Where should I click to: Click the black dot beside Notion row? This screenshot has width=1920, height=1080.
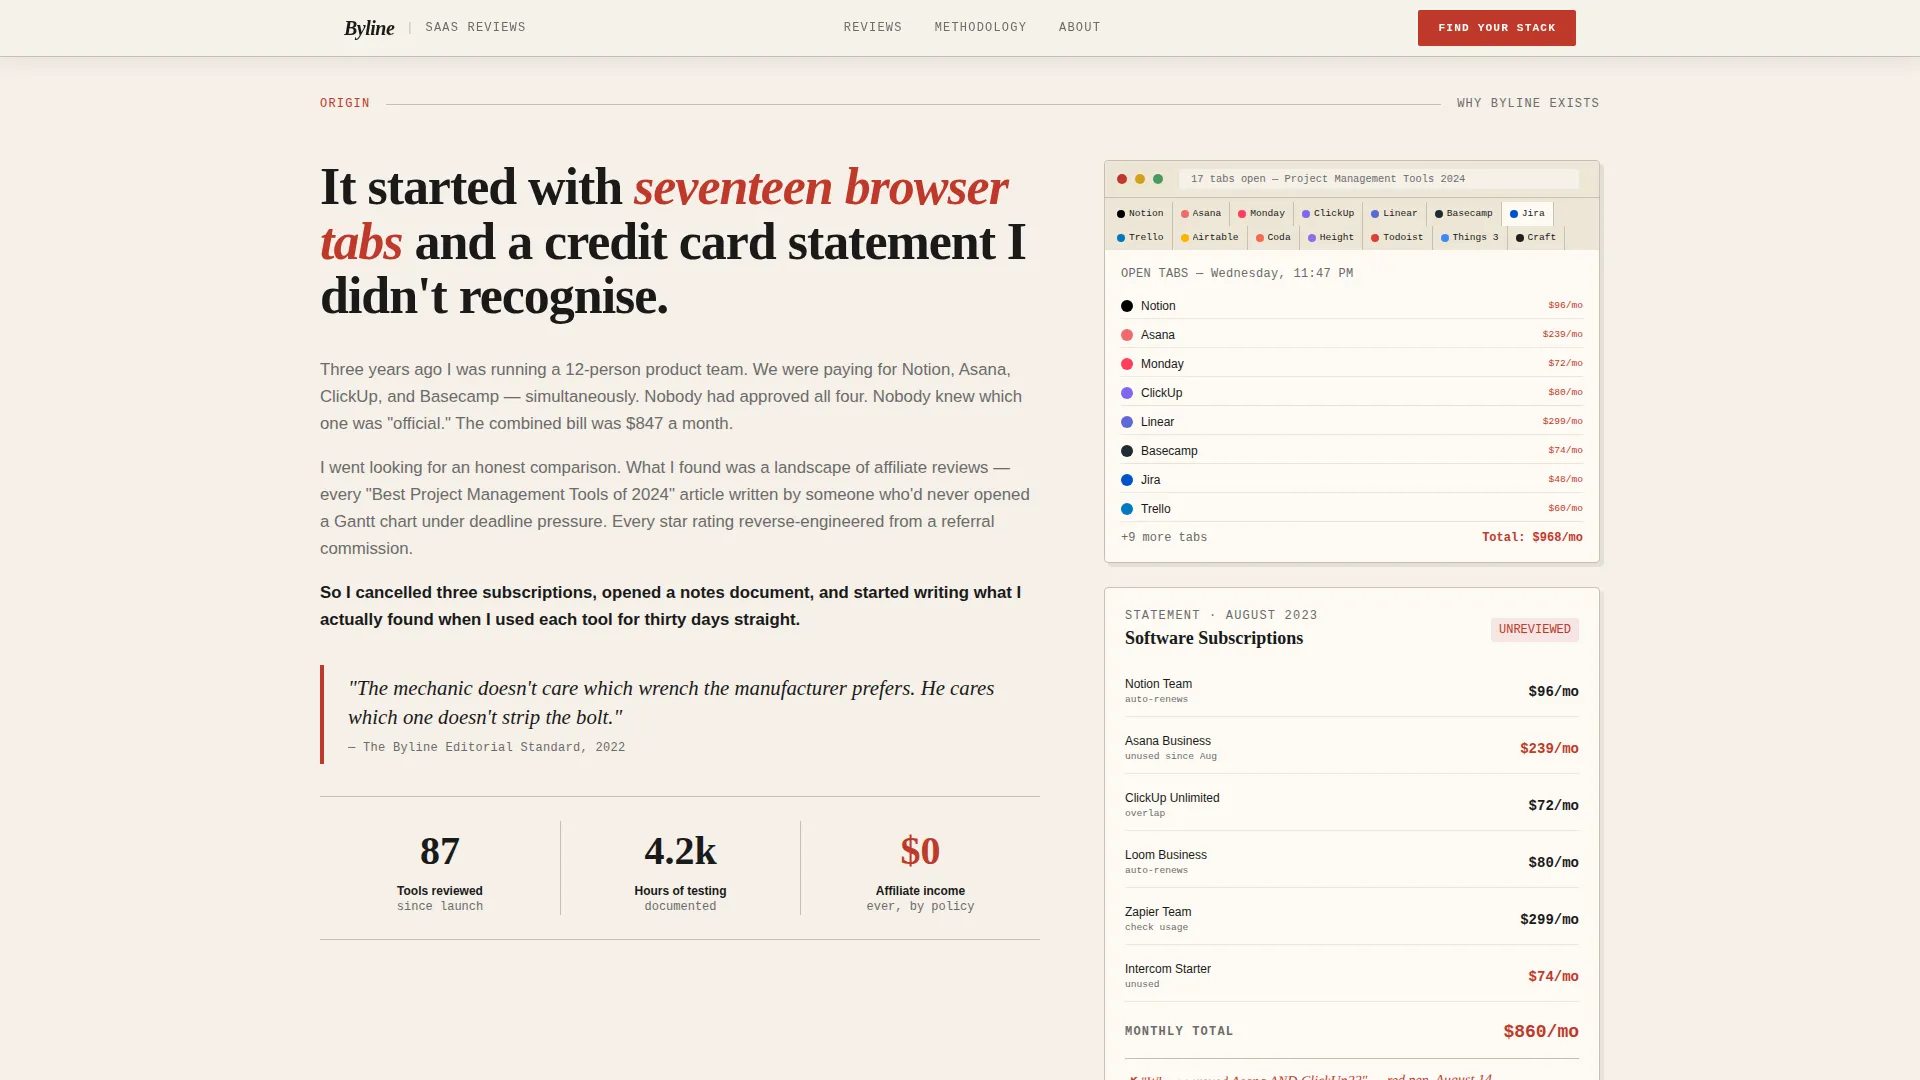(x=1127, y=306)
